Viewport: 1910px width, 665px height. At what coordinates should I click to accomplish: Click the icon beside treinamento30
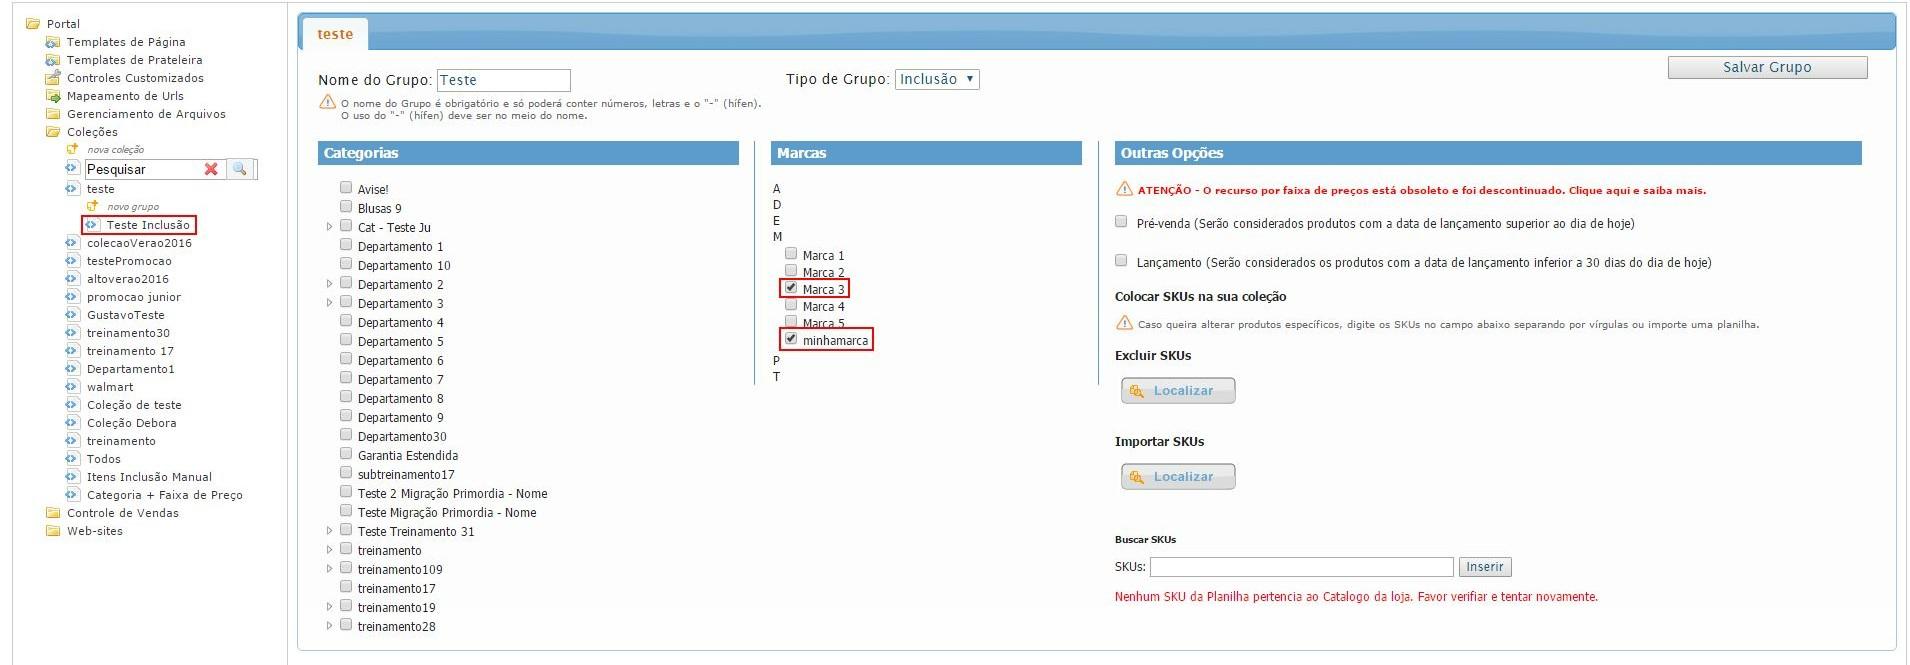(x=72, y=333)
